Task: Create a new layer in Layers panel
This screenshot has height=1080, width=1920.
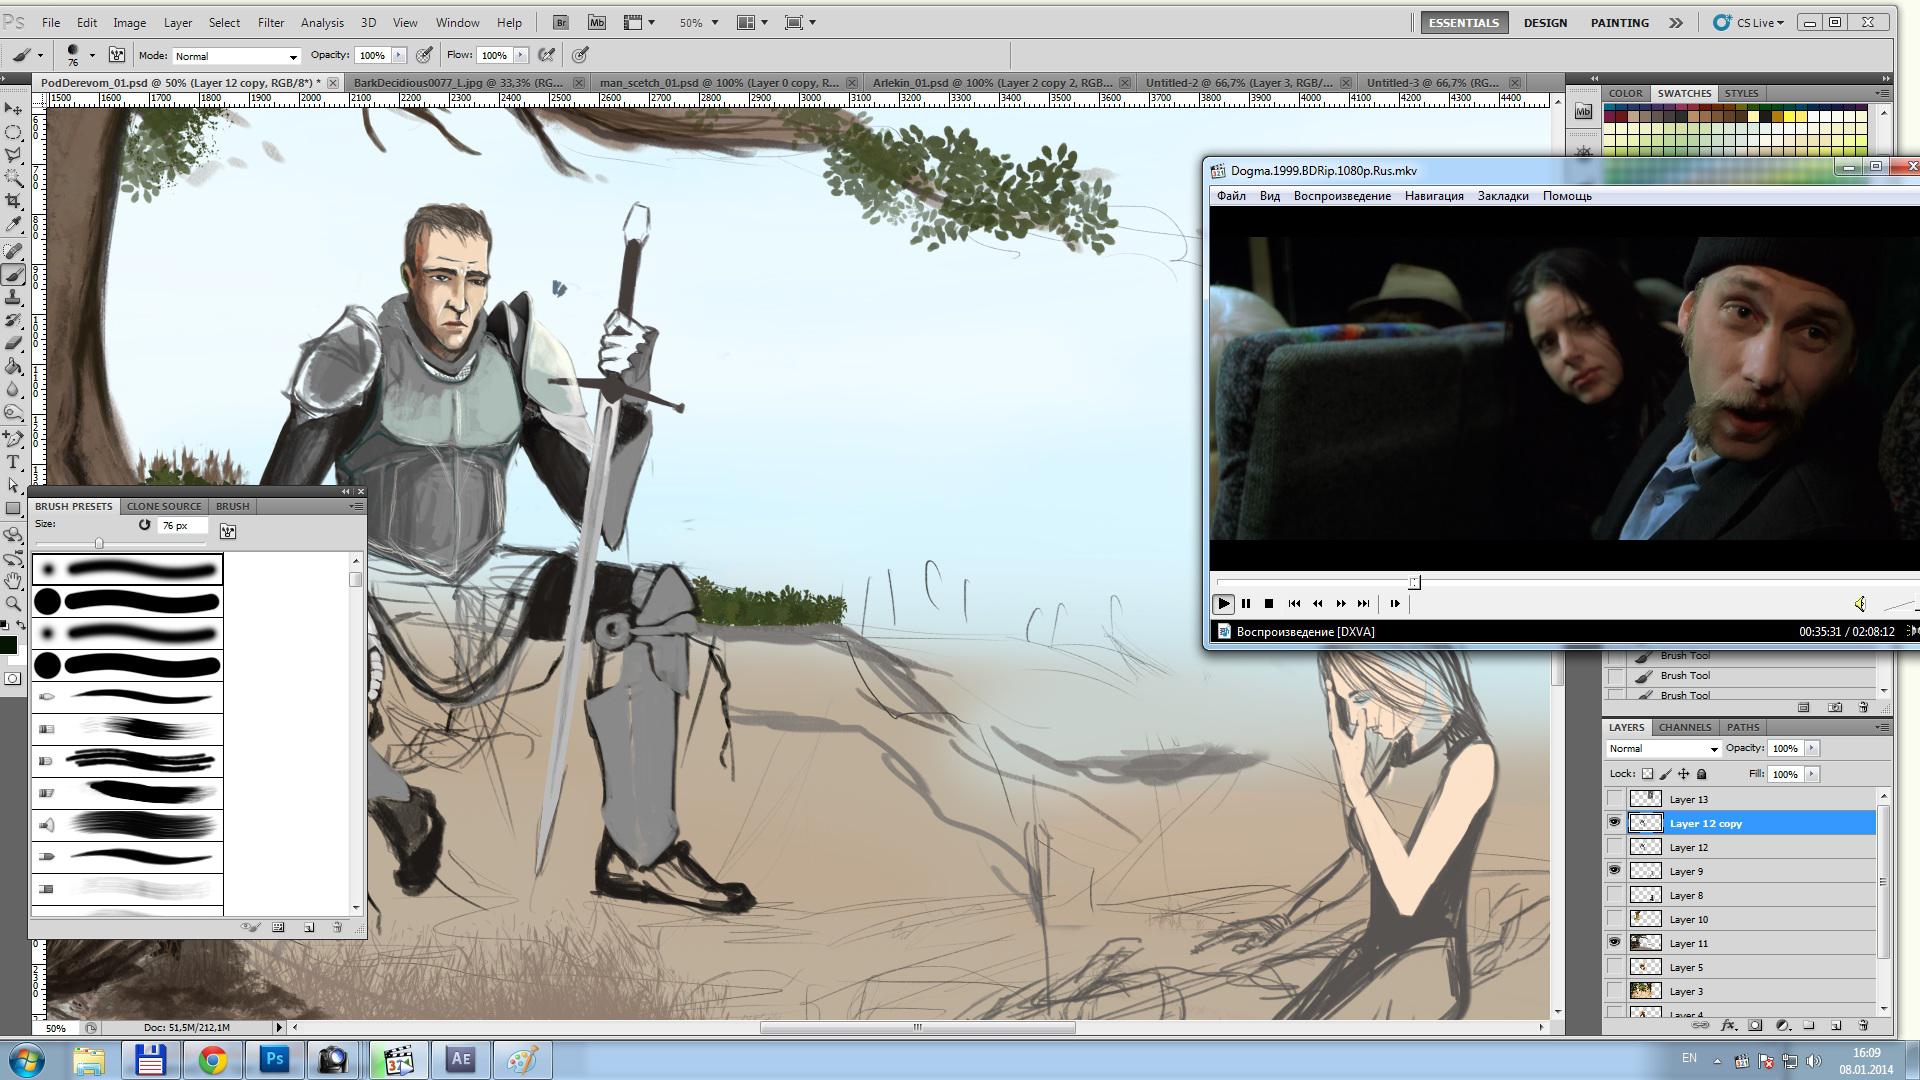Action: (x=1836, y=1026)
